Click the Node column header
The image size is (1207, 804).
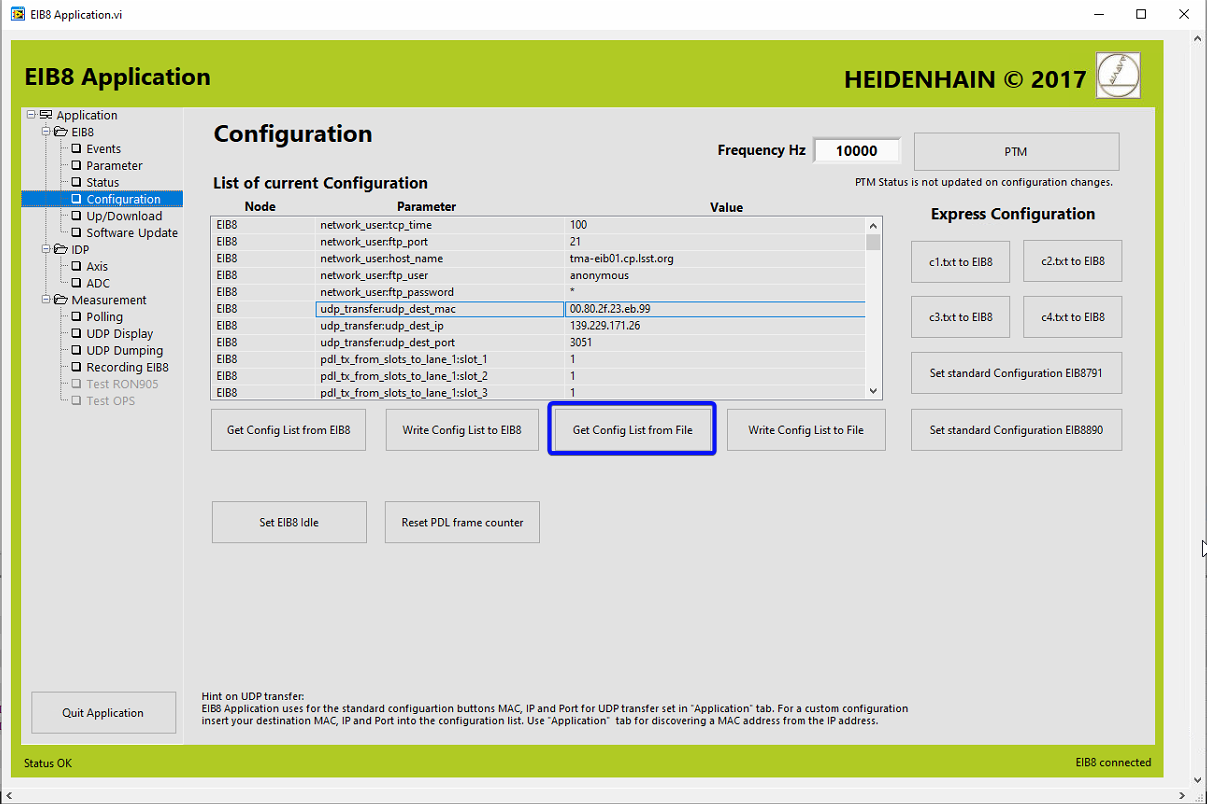pos(260,207)
